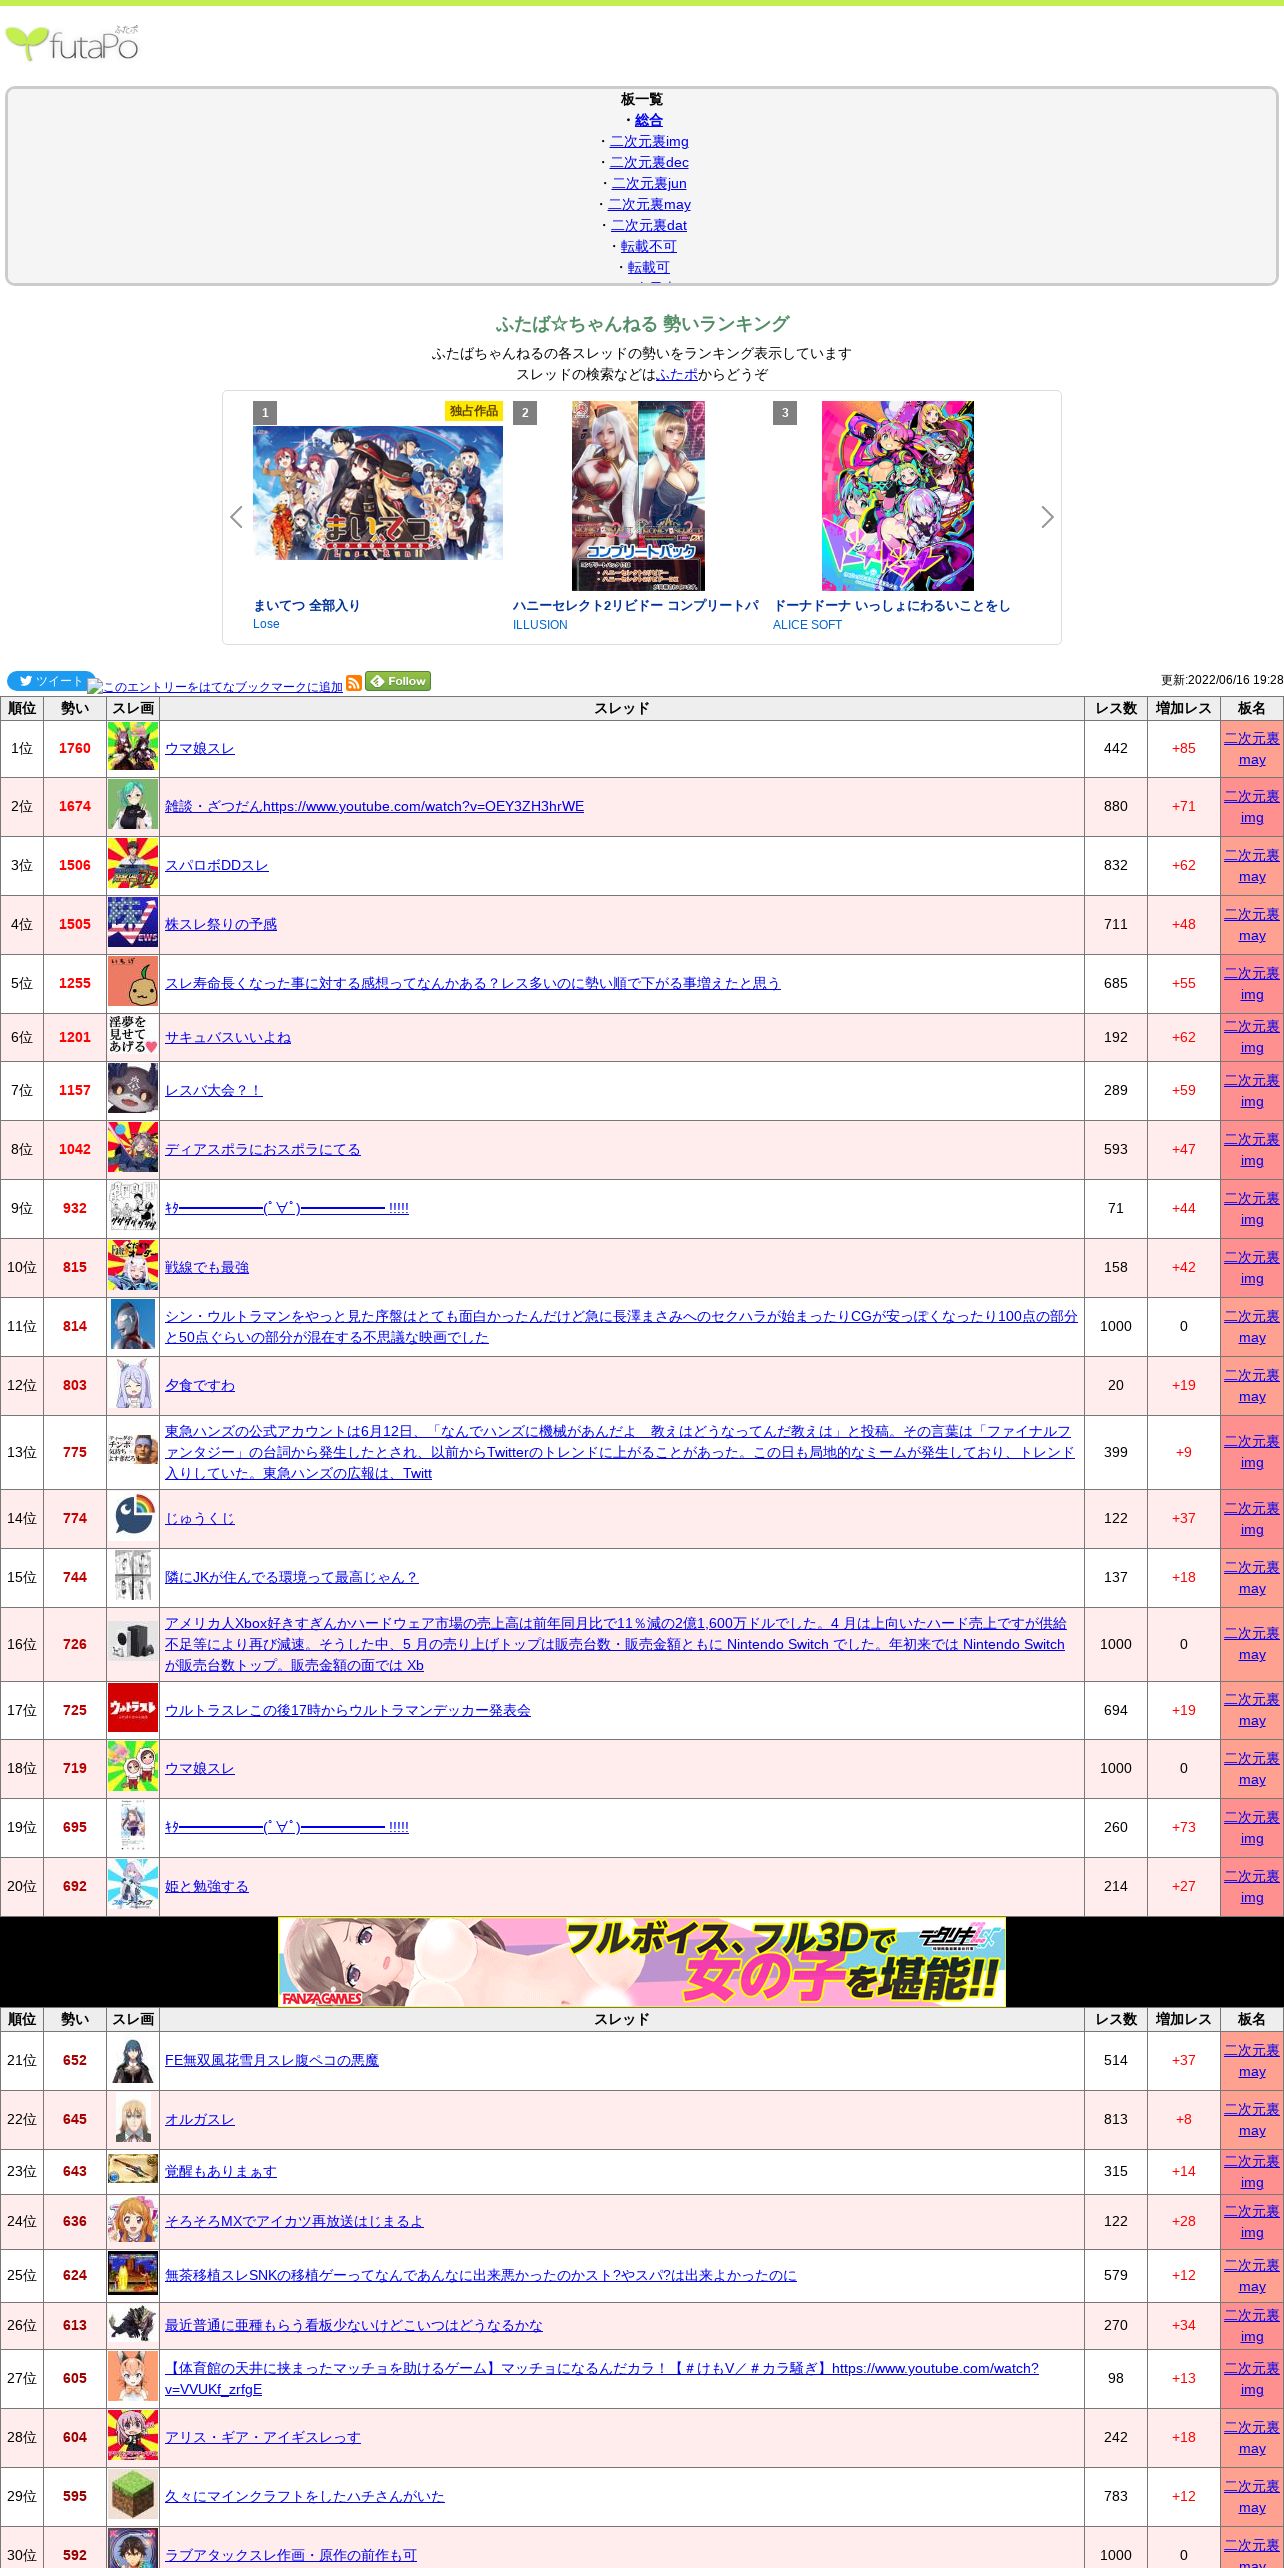Open the はてなブックマーク bookmark link

[215, 686]
